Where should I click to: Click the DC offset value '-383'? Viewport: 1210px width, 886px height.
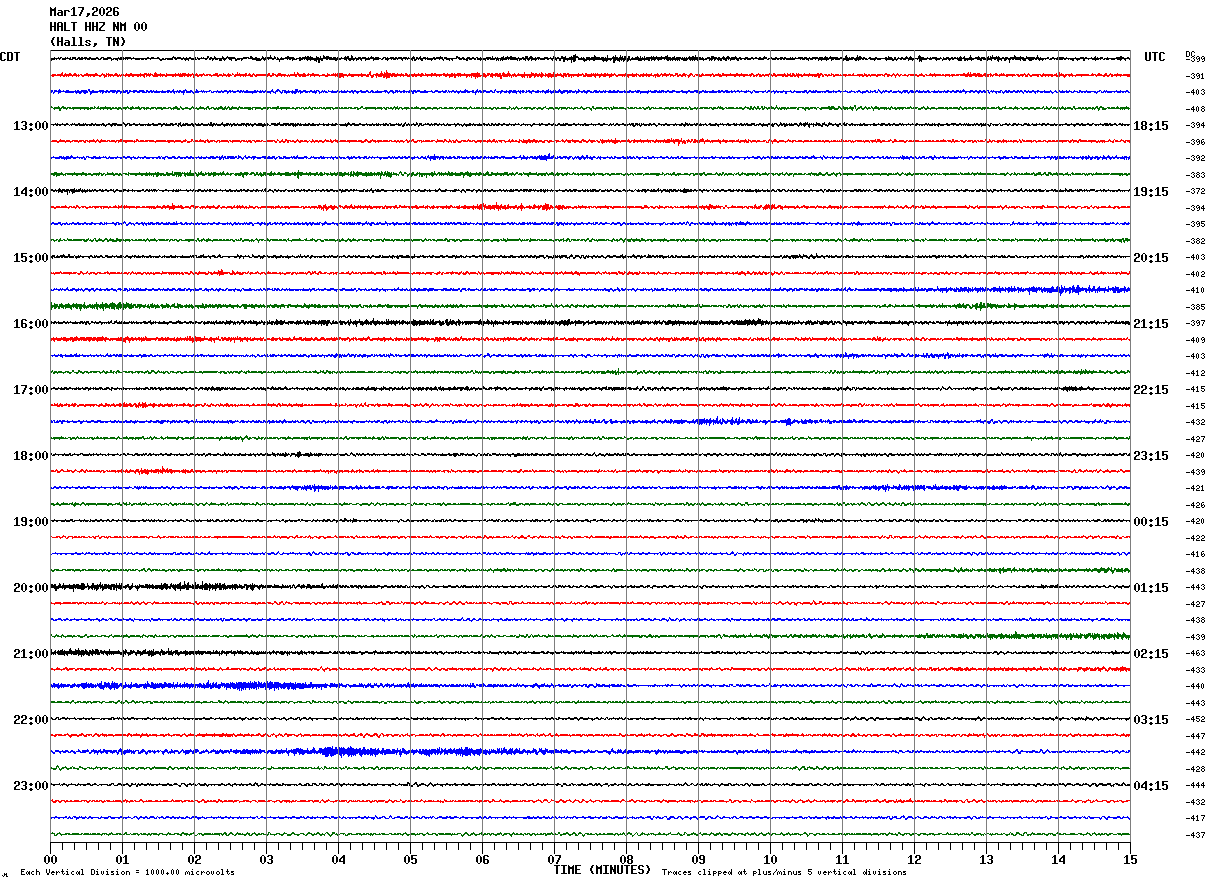pyautogui.click(x=1195, y=175)
